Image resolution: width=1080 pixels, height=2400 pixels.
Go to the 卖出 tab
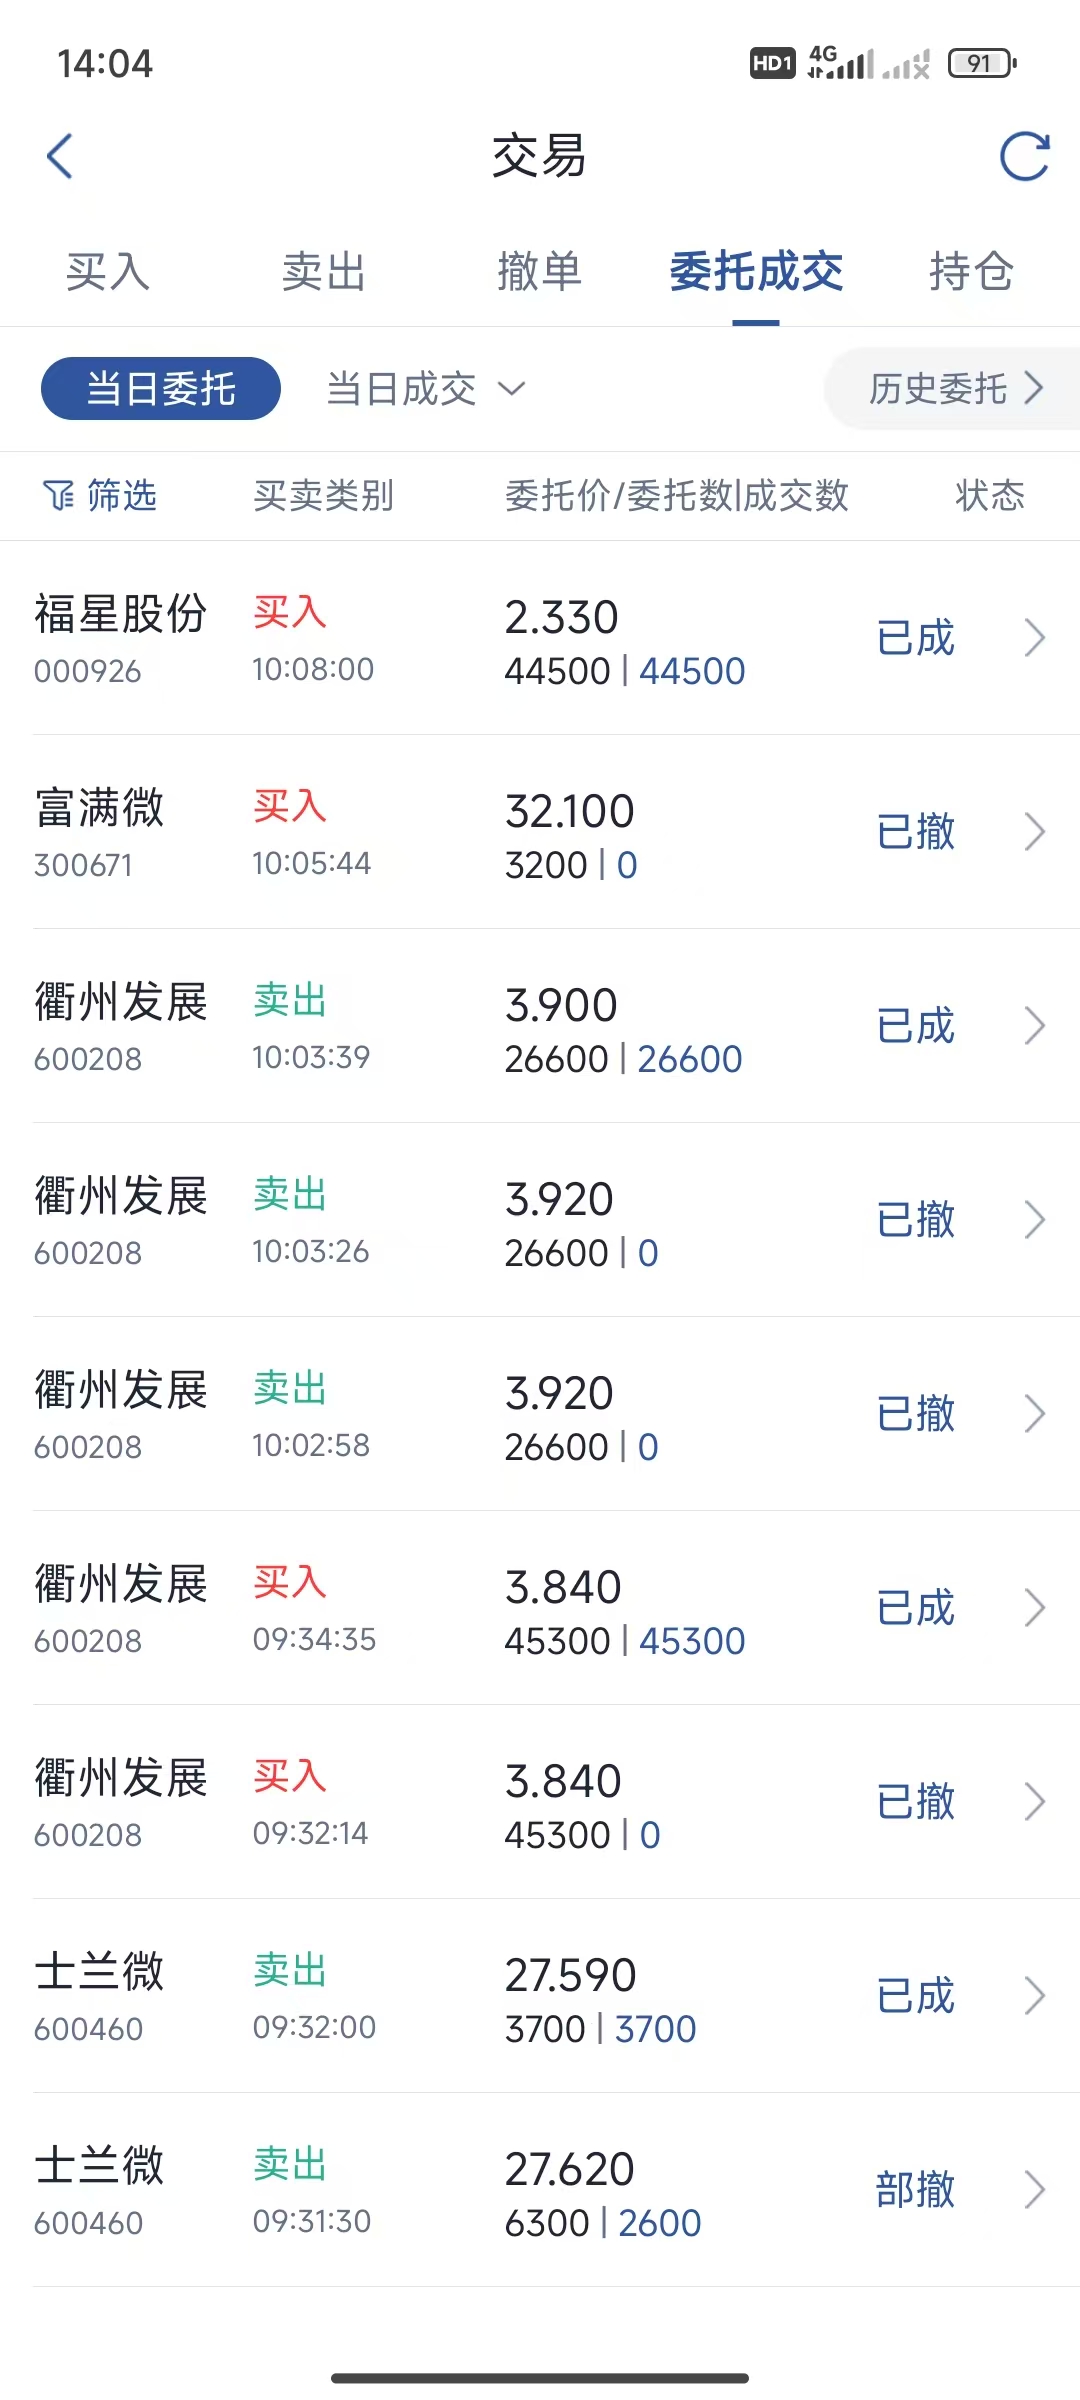point(324,272)
